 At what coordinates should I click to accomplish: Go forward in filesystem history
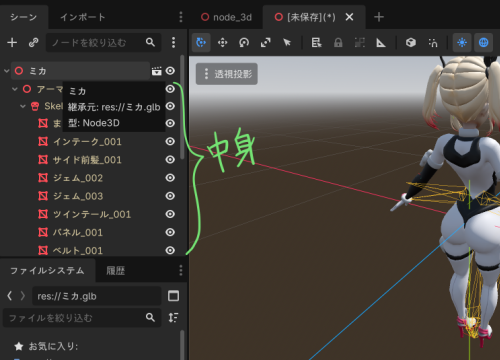(23, 296)
